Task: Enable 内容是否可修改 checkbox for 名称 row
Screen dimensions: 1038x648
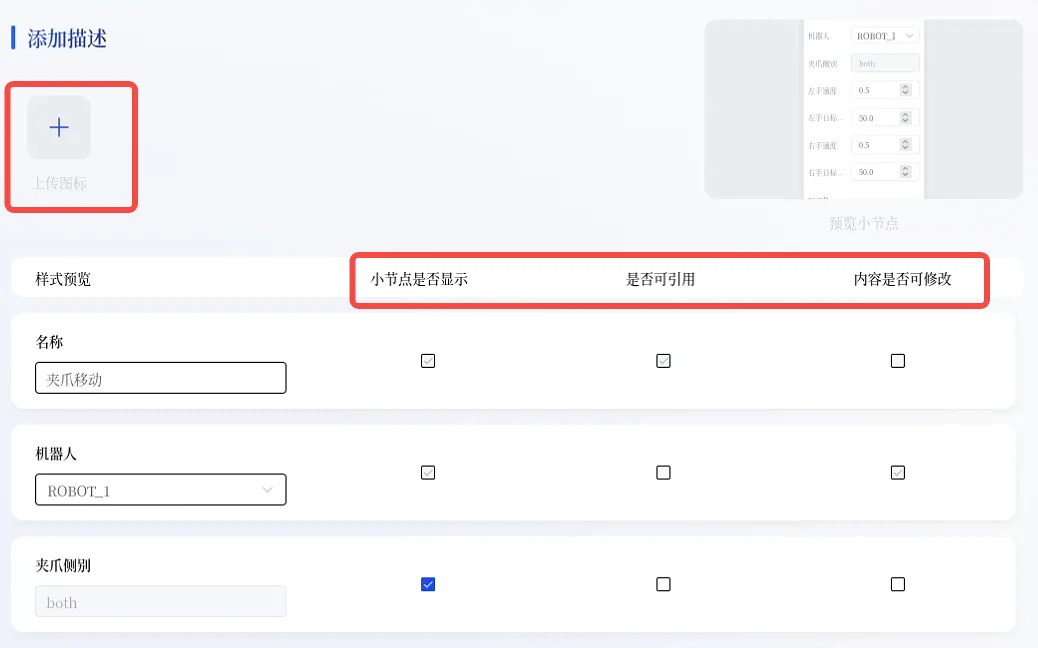Action: [898, 361]
